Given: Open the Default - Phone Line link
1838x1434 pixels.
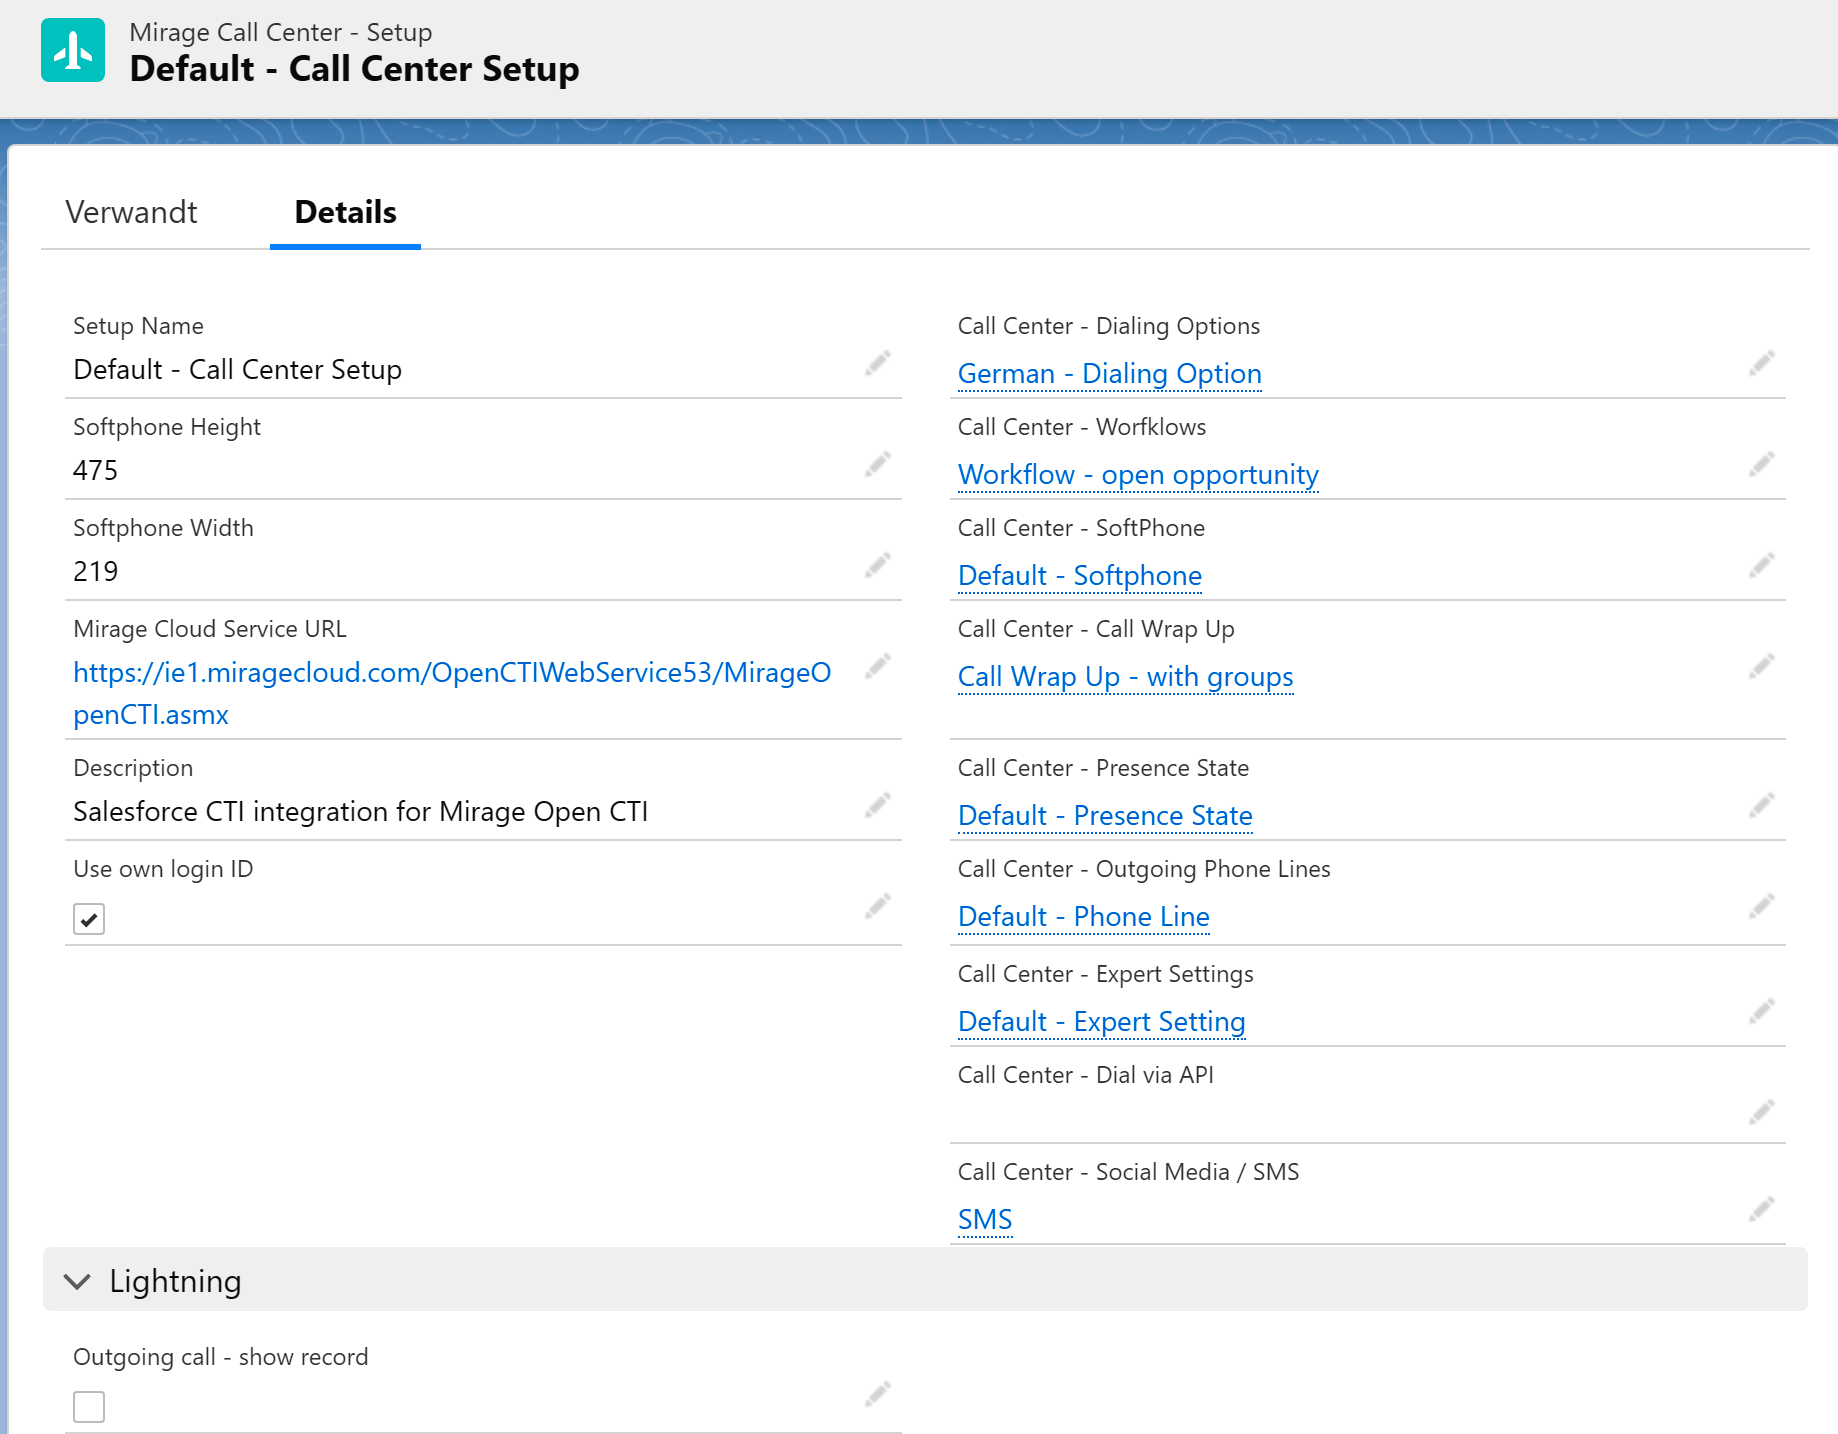Looking at the screenshot, I should click(x=1084, y=917).
